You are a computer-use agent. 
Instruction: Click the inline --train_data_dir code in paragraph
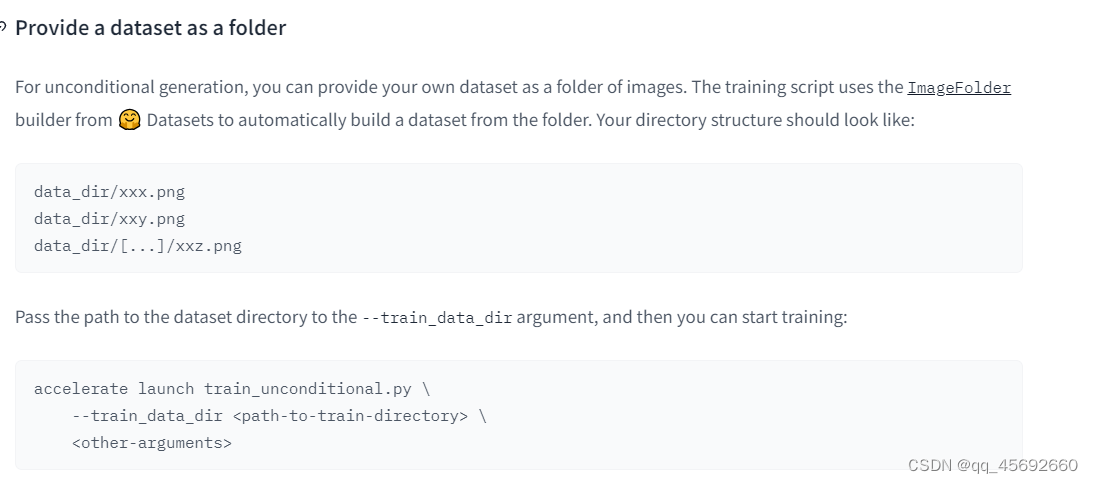click(x=437, y=318)
